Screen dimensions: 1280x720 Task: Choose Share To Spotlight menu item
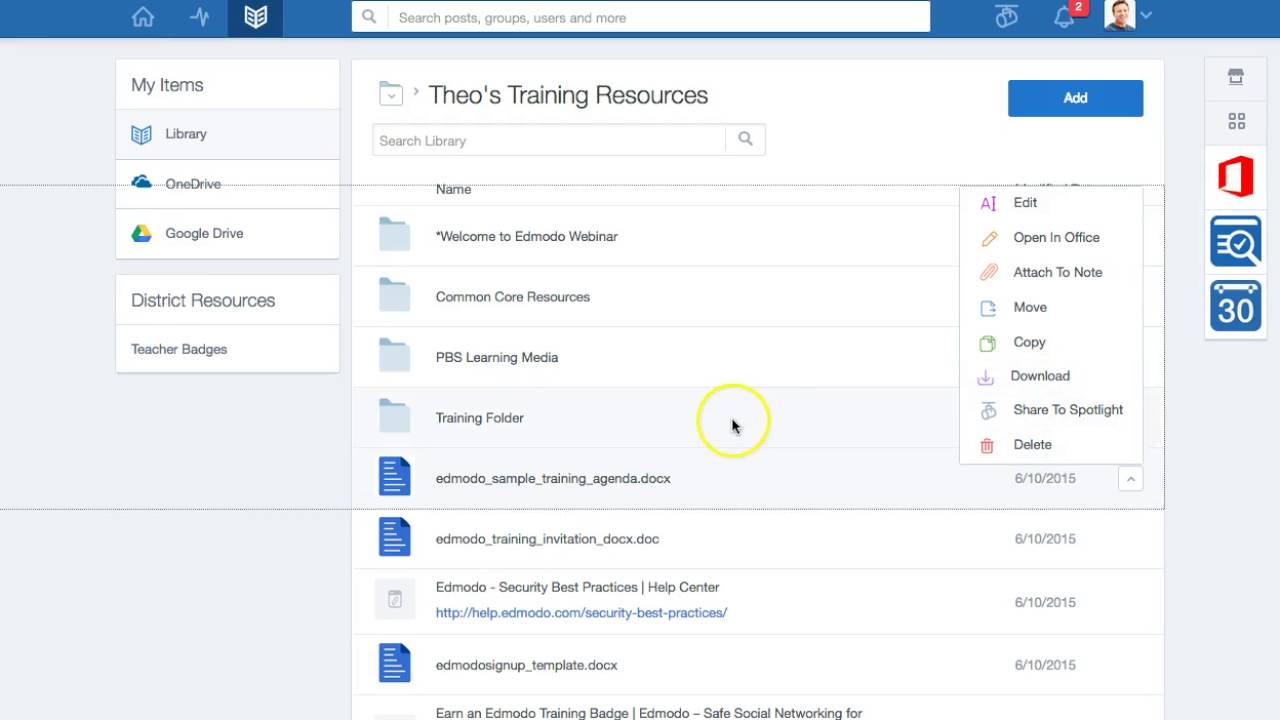[1068, 410]
